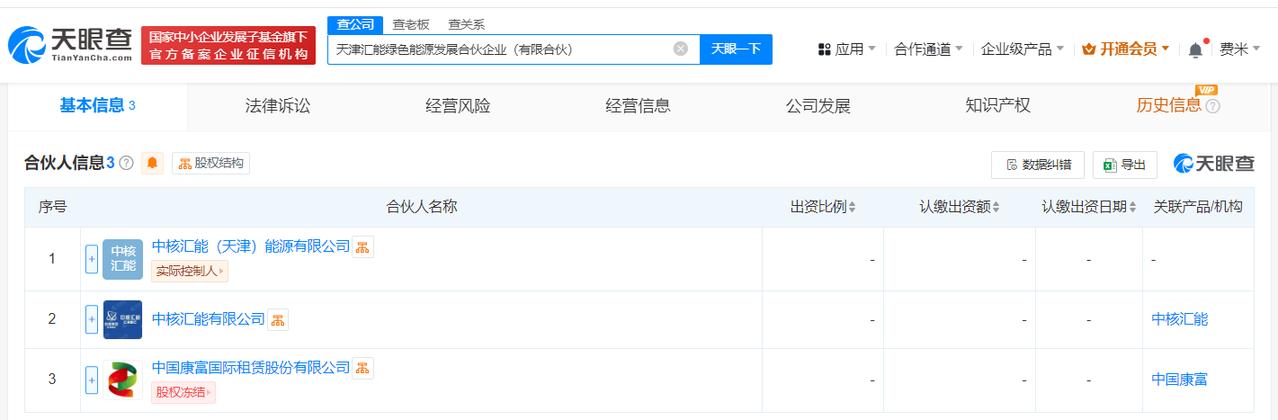Open the 费米 user account menu

1239,49
